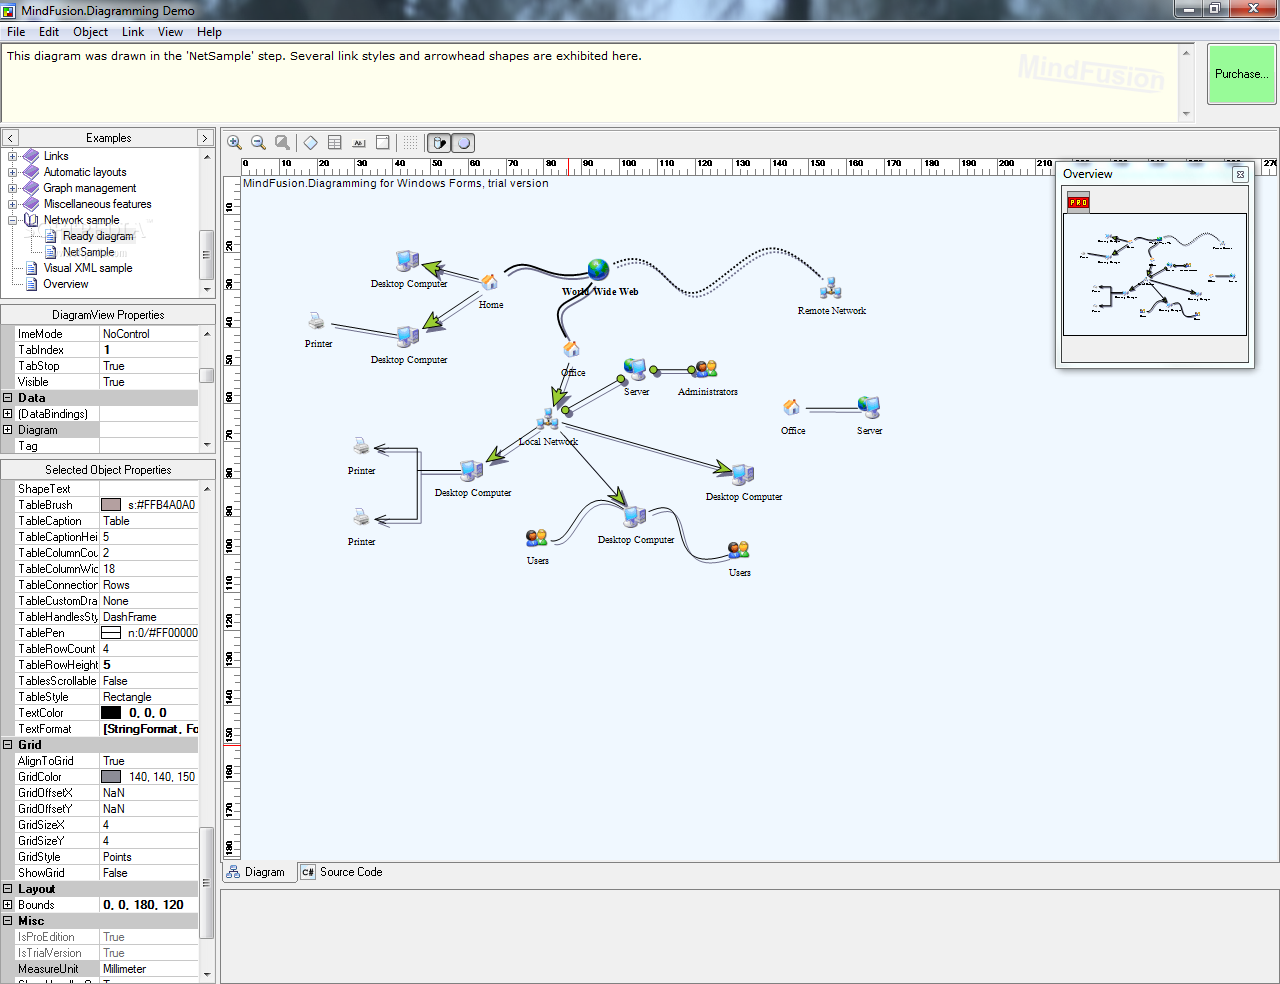Open the Link menu

[133, 32]
